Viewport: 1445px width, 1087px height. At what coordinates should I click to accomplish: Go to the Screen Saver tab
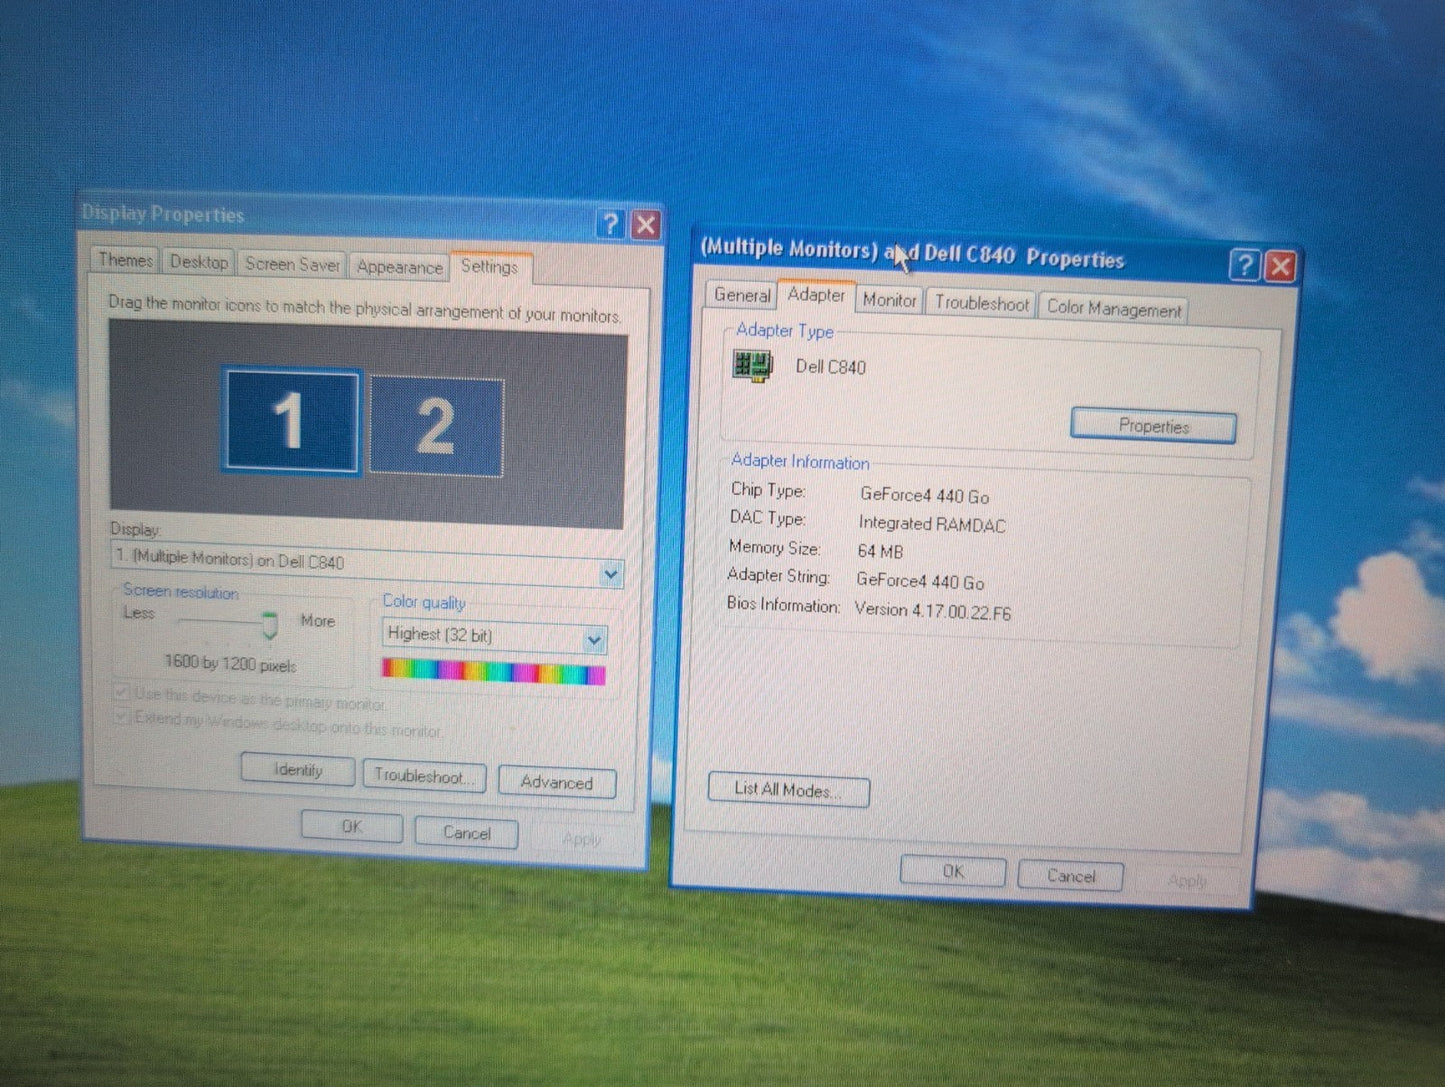pos(292,264)
